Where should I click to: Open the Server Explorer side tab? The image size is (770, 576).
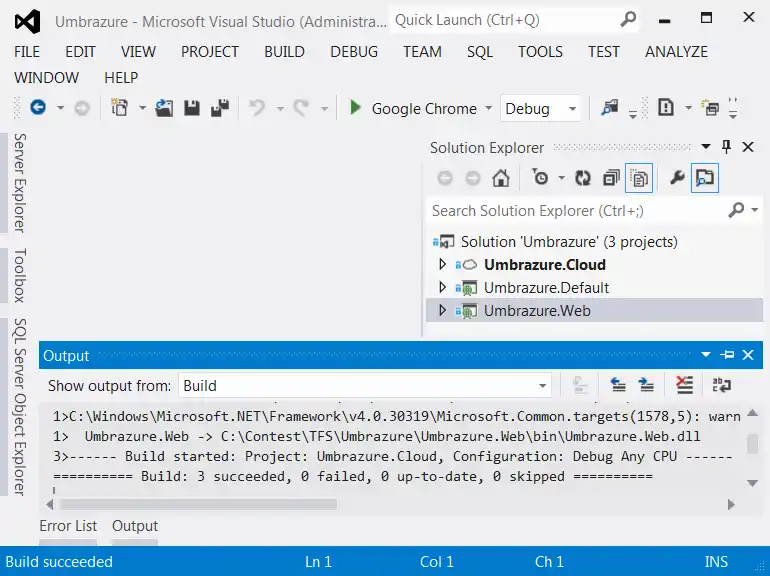click(x=19, y=183)
